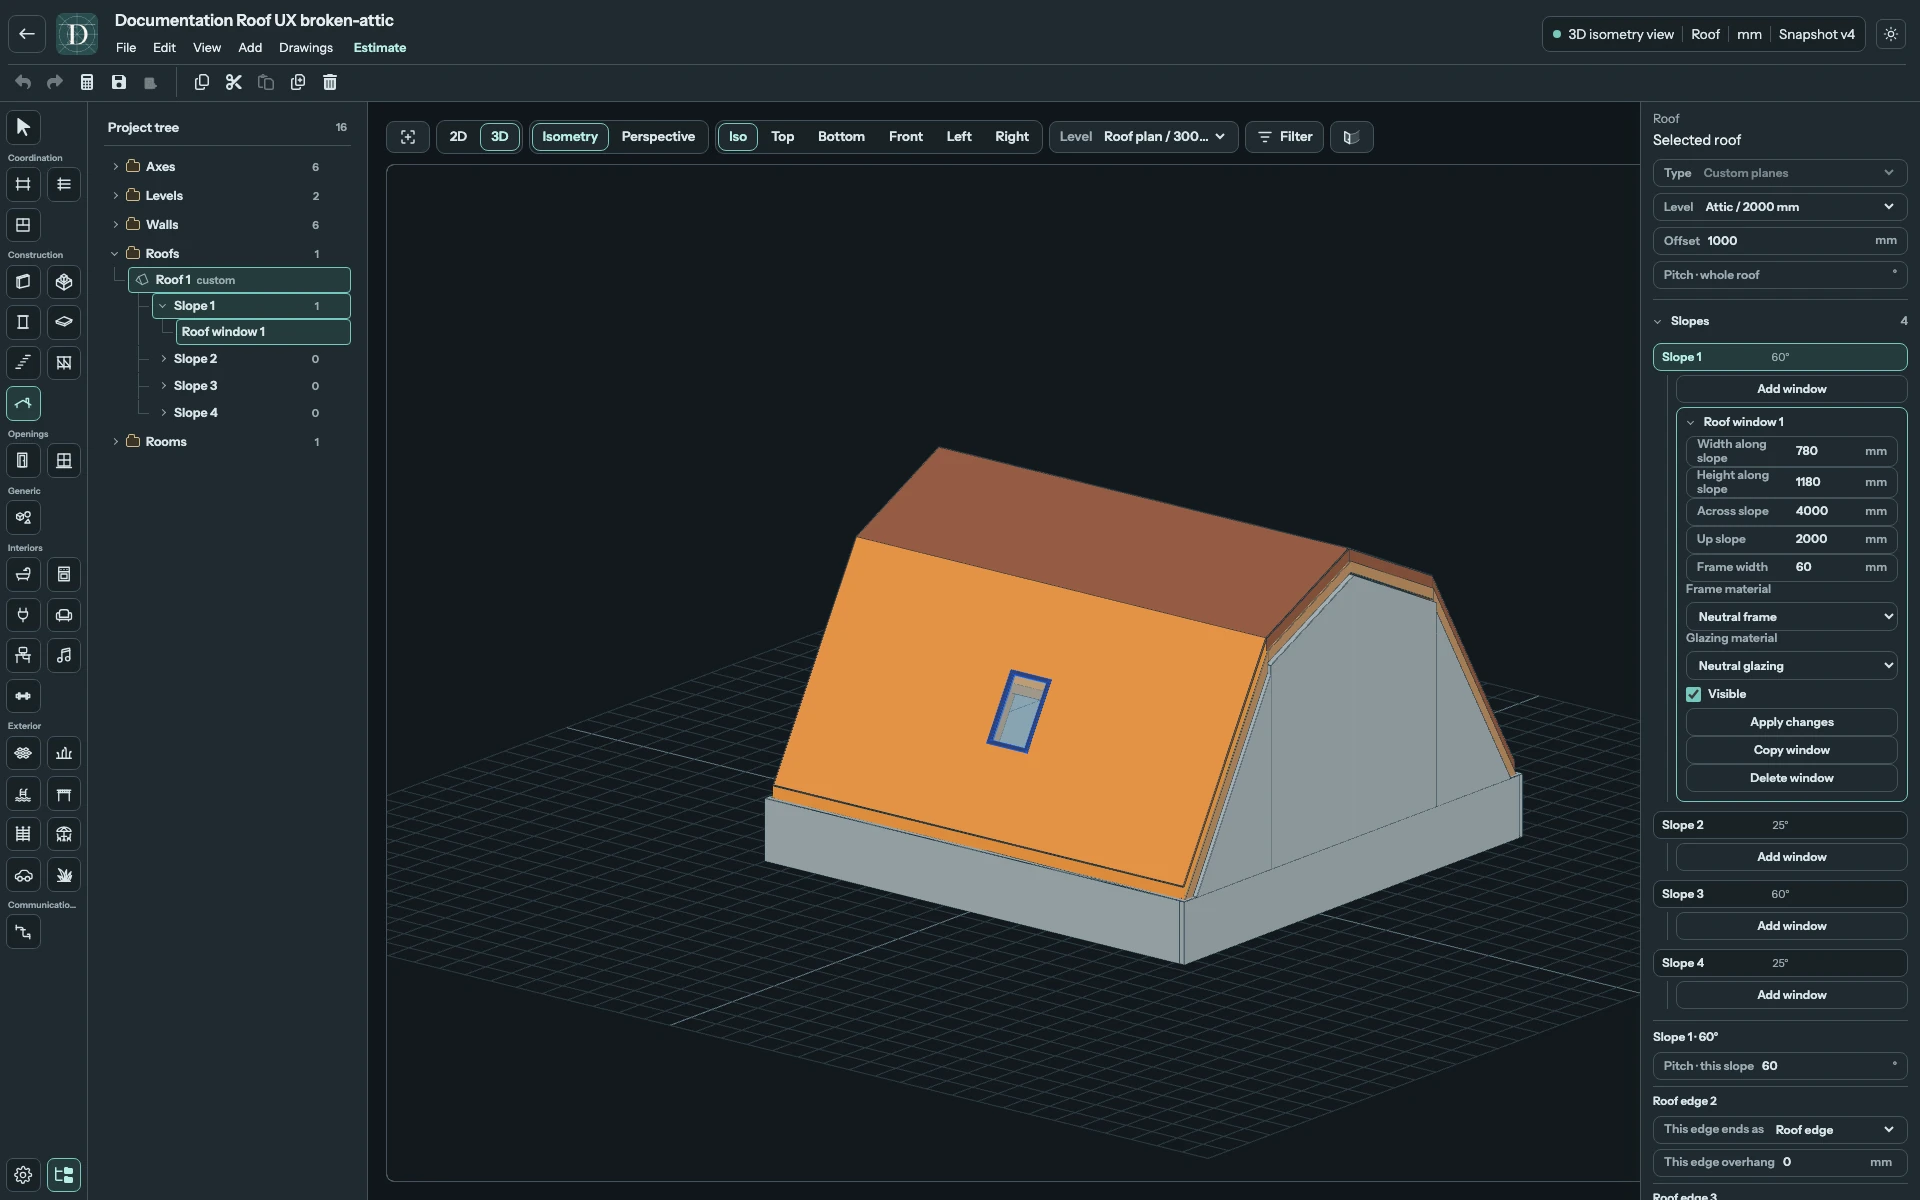The image size is (1920, 1200).
Task: Click Add window under Slope 2
Action: [1791, 857]
